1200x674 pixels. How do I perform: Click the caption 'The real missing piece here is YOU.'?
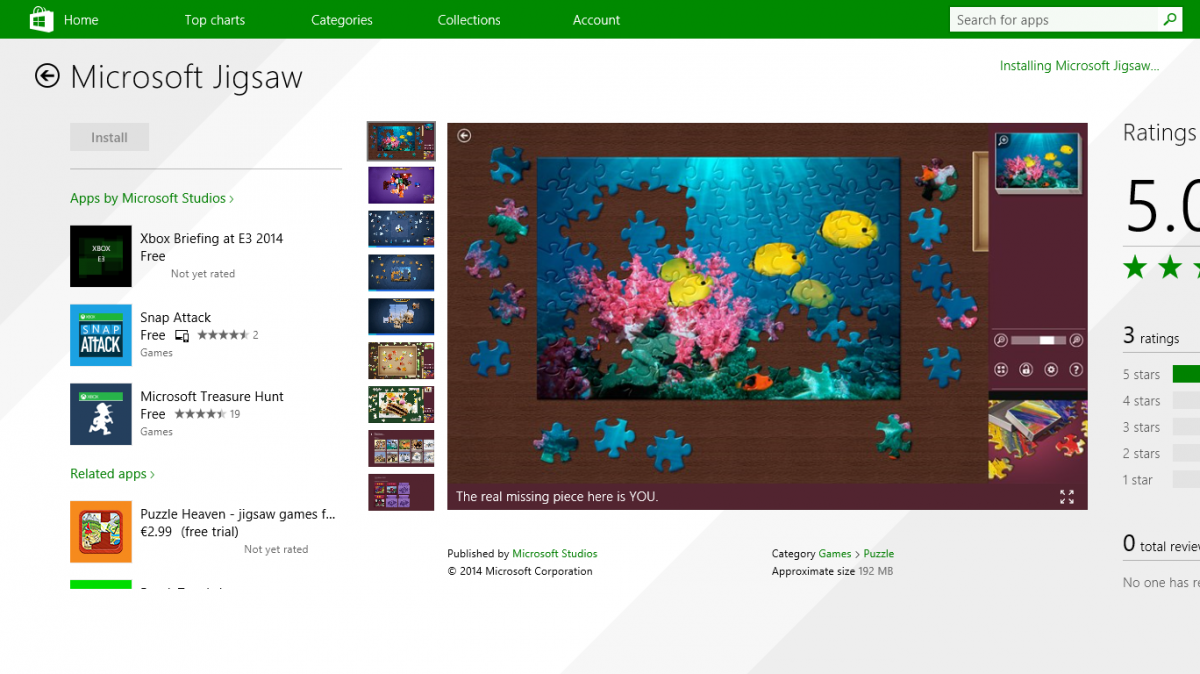557,496
